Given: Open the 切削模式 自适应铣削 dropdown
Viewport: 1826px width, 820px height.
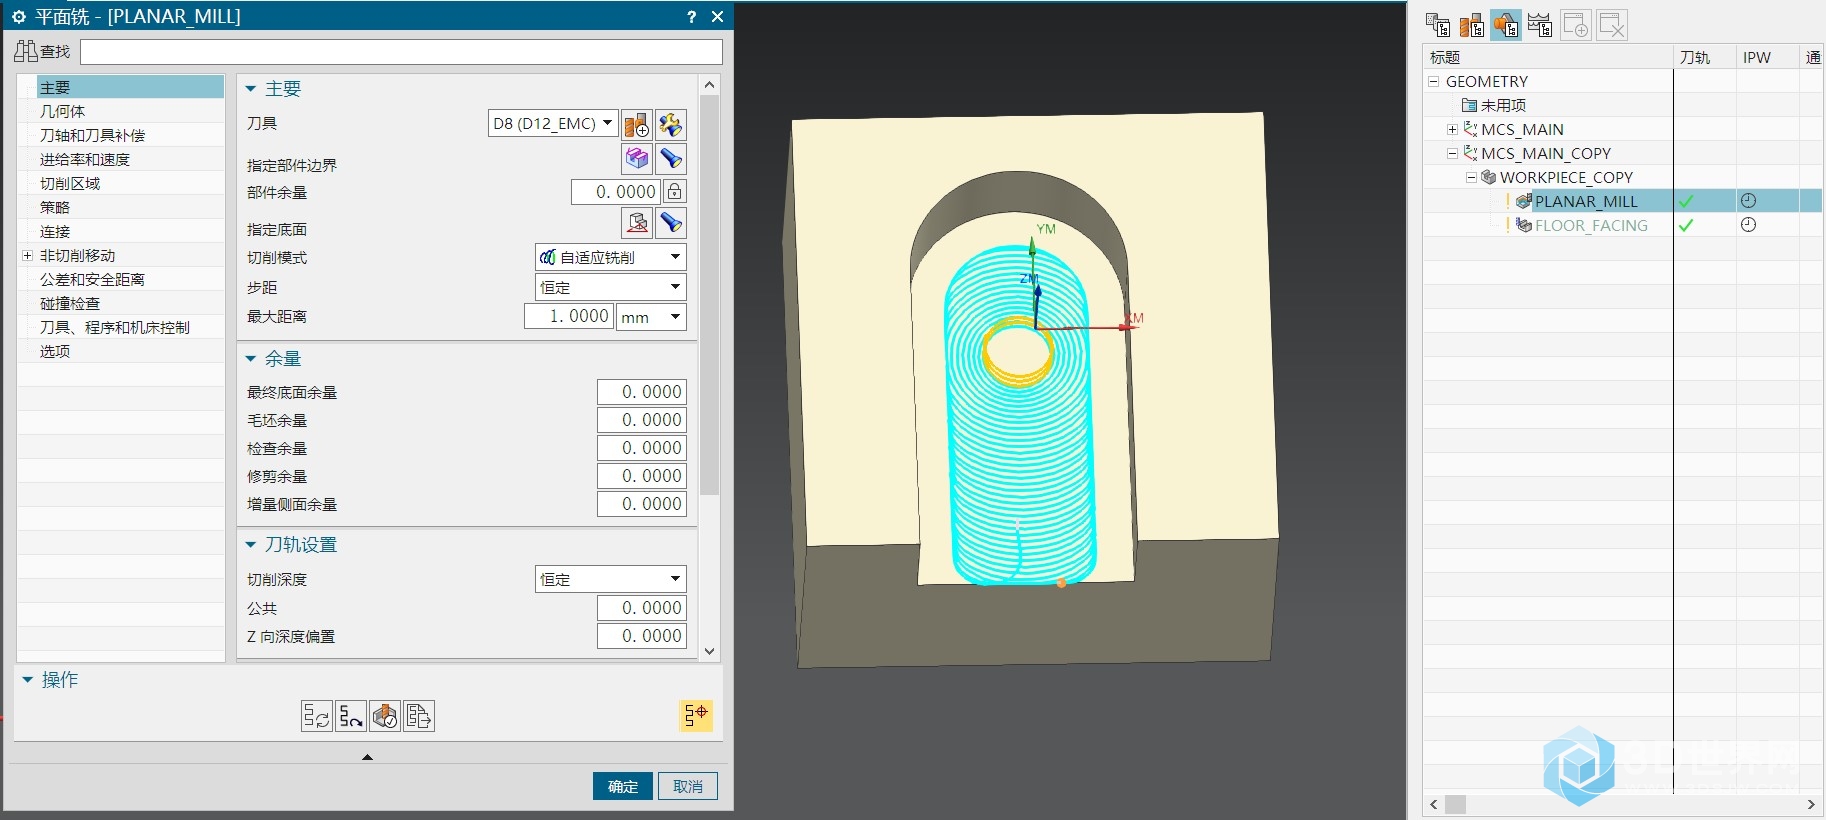Looking at the screenshot, I should [x=611, y=257].
